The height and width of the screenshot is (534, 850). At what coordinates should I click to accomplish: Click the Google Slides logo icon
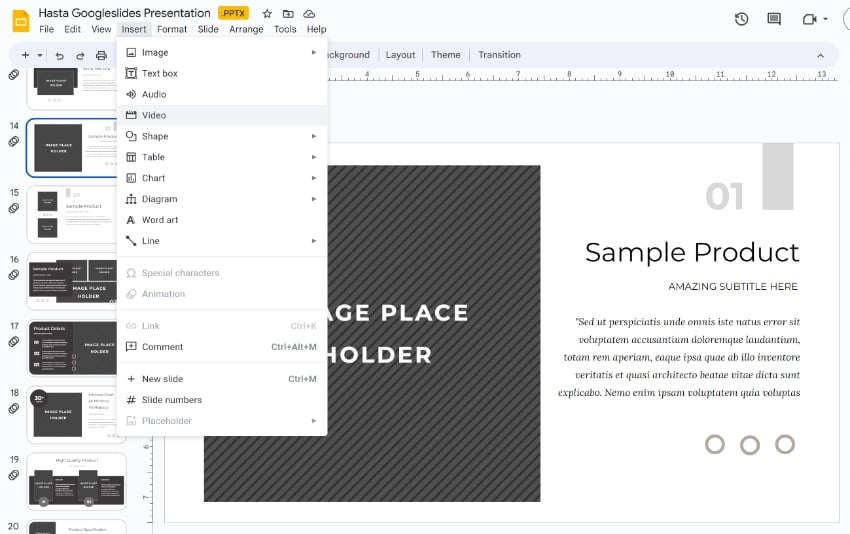[x=19, y=20]
